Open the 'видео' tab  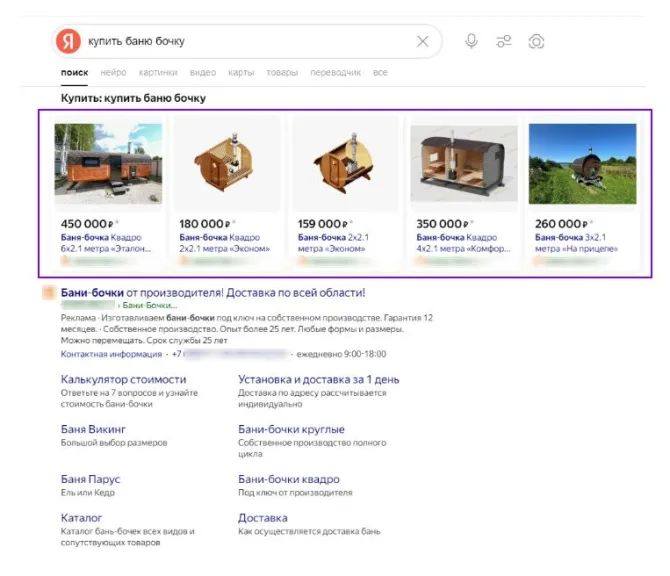tap(203, 73)
